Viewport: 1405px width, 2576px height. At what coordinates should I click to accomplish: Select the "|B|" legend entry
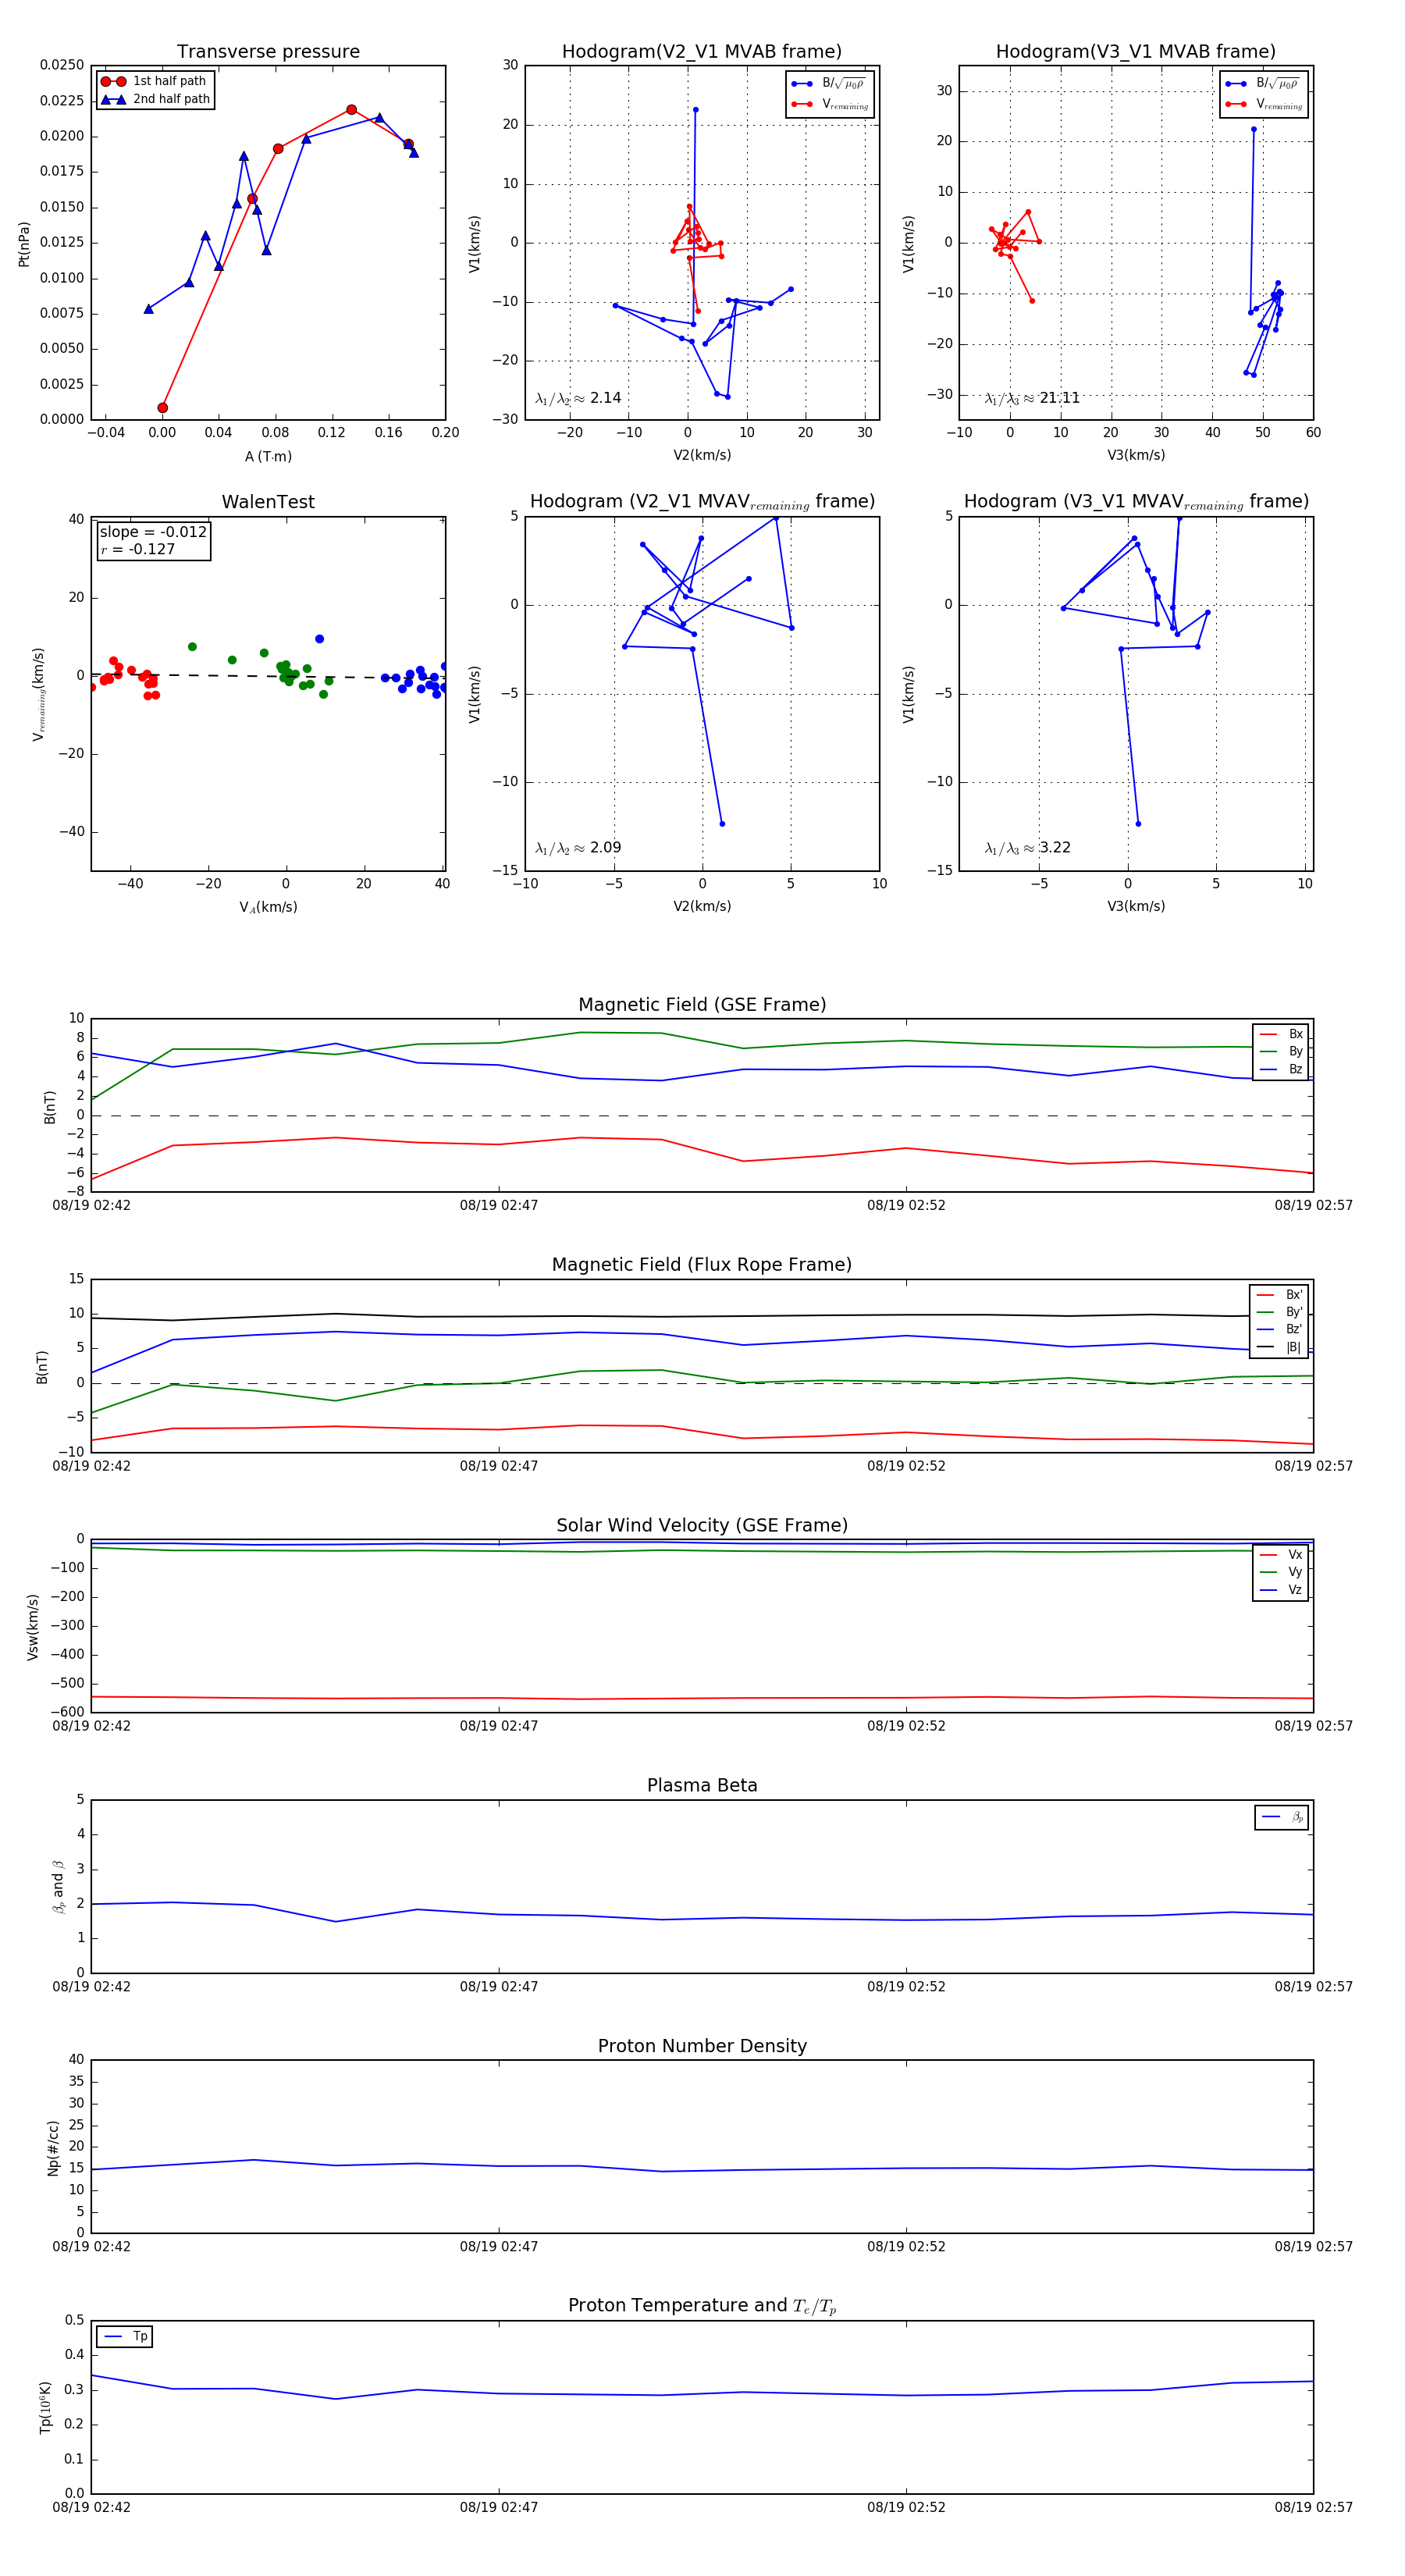[1280, 1348]
